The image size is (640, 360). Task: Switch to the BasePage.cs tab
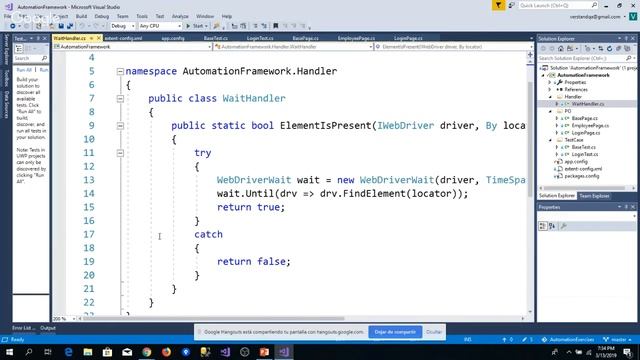[305, 38]
